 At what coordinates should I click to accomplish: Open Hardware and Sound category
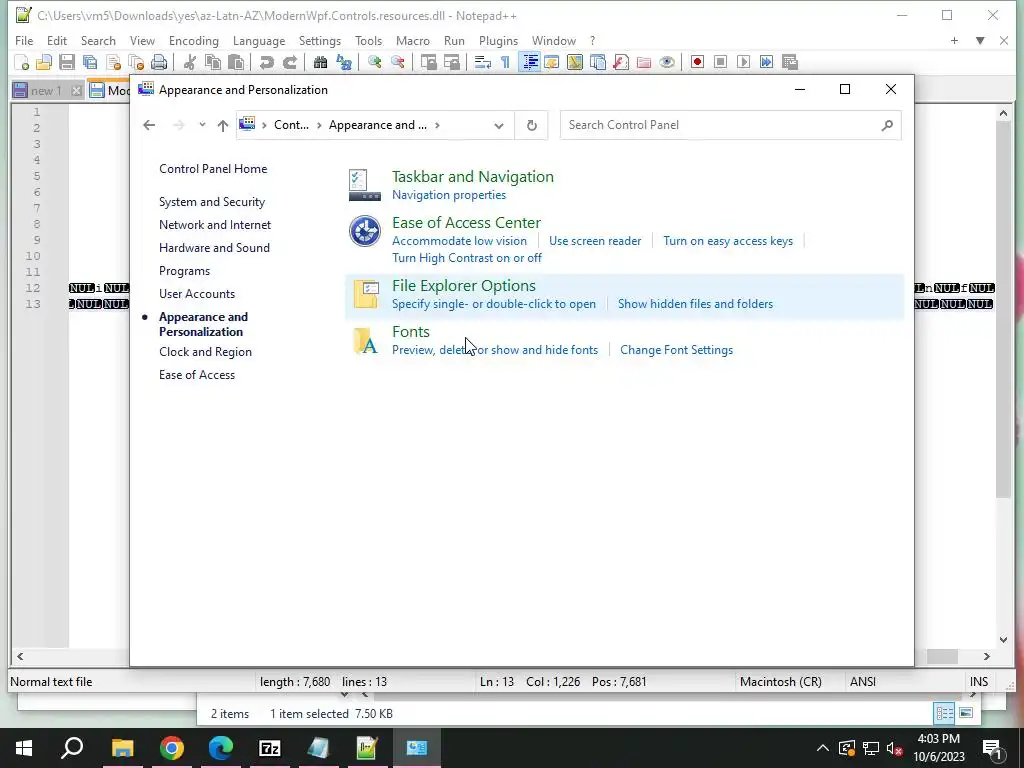click(x=214, y=248)
